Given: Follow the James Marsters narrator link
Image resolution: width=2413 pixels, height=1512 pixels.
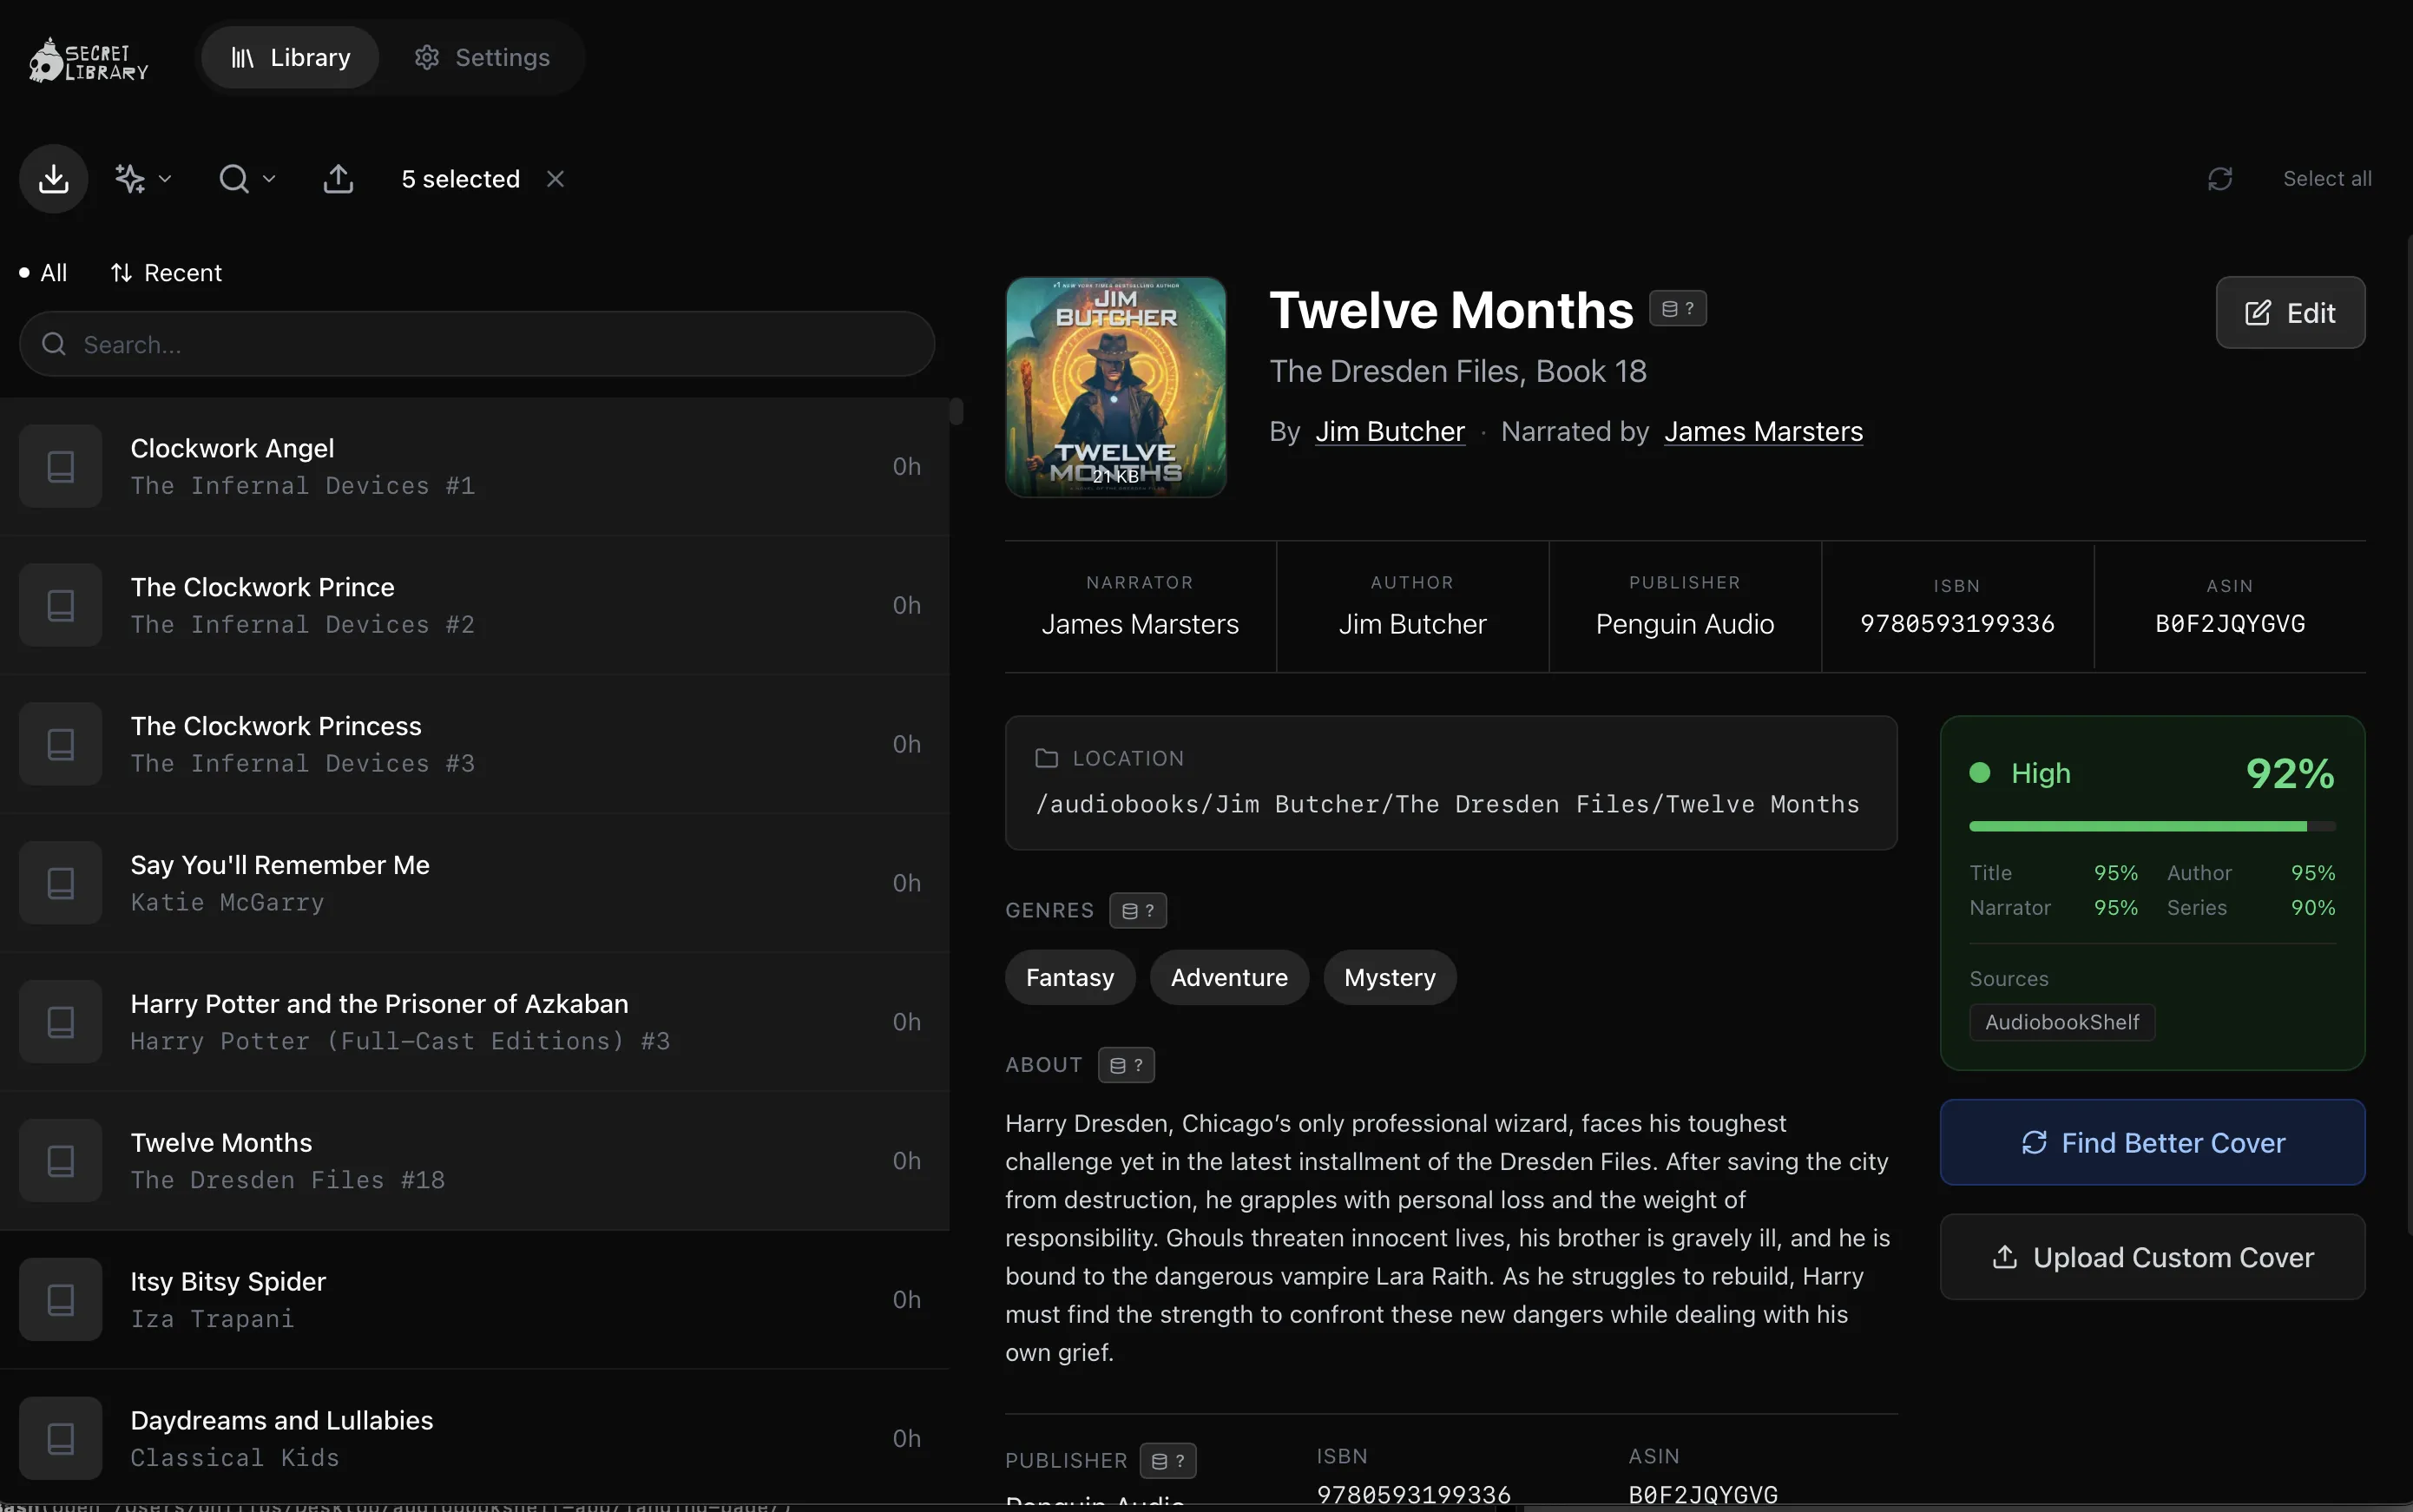Looking at the screenshot, I should pyautogui.click(x=1763, y=432).
